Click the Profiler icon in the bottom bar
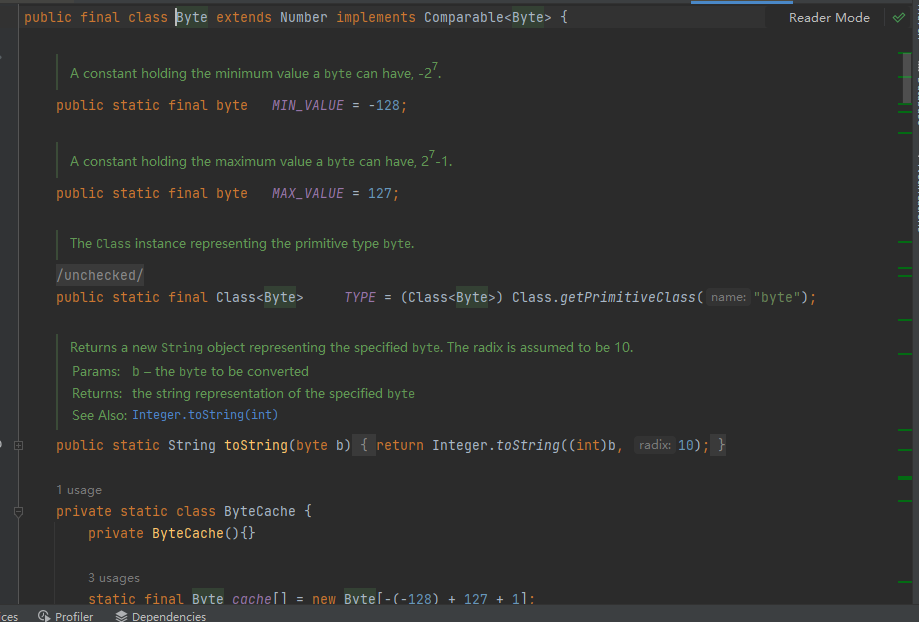 [44, 616]
